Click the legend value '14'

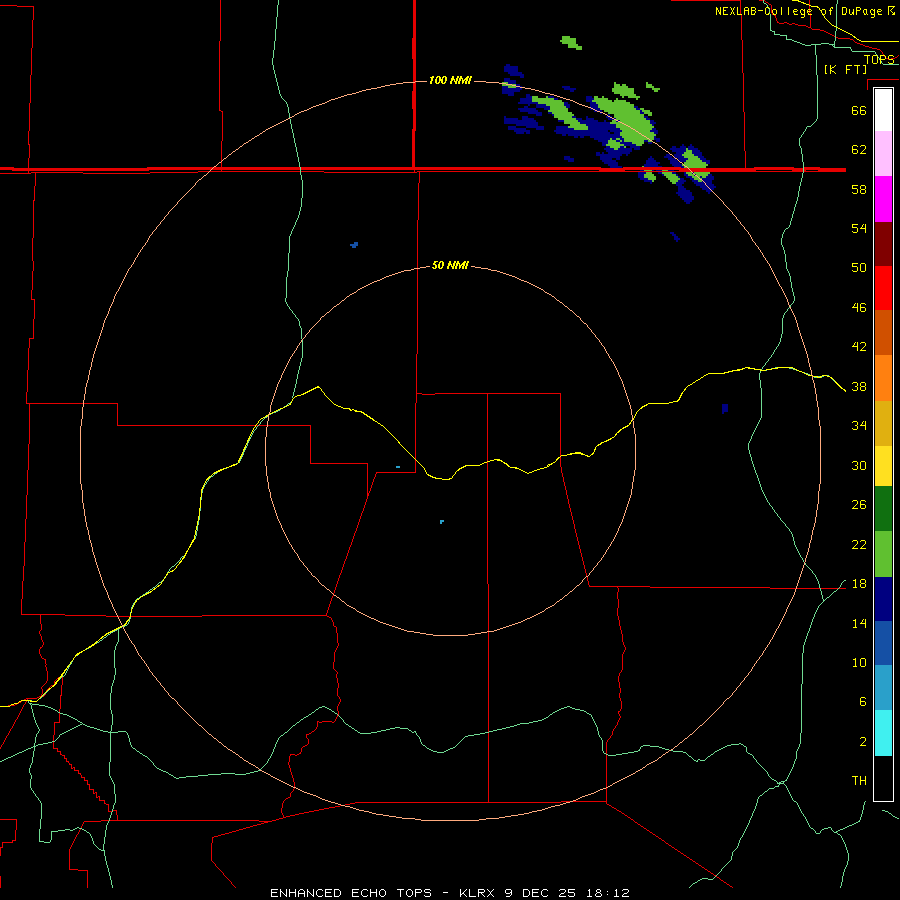click(x=859, y=623)
